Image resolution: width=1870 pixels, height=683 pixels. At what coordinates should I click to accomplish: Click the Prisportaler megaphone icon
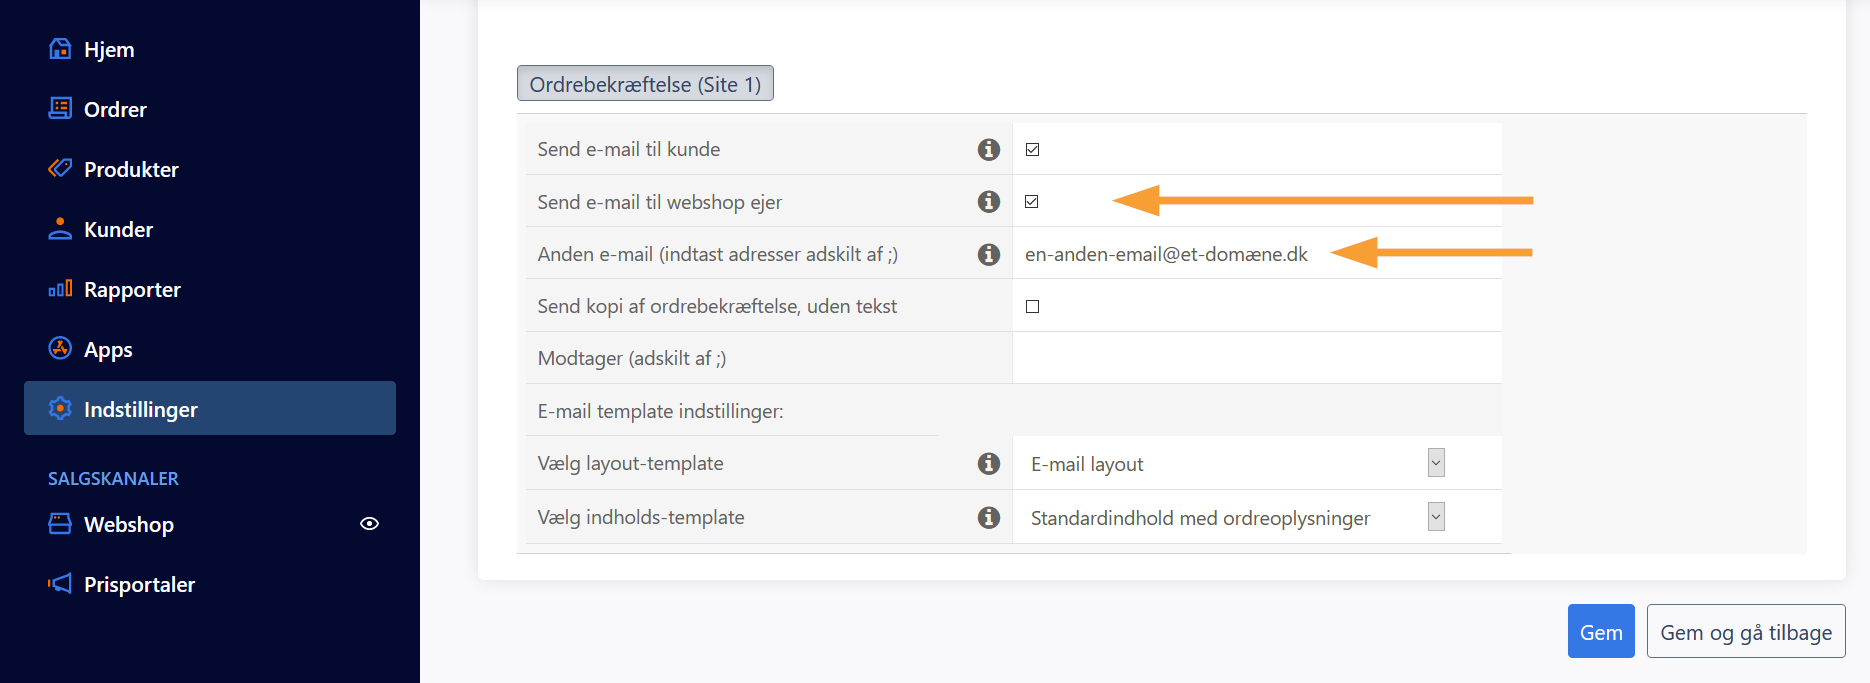pyautogui.click(x=60, y=583)
